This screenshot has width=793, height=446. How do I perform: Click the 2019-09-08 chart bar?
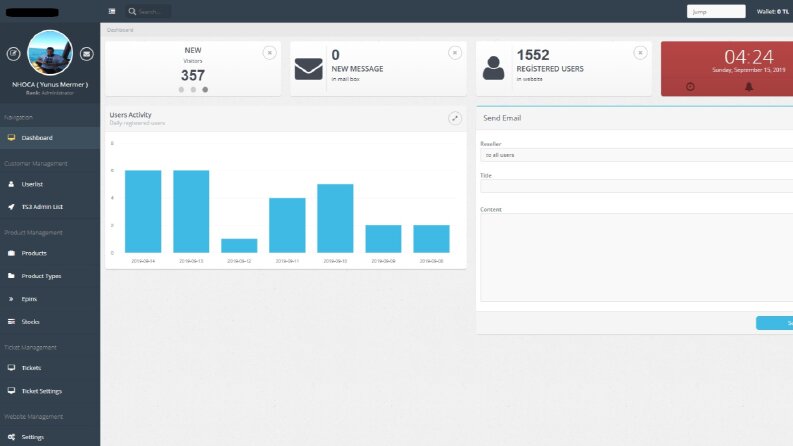click(431, 239)
